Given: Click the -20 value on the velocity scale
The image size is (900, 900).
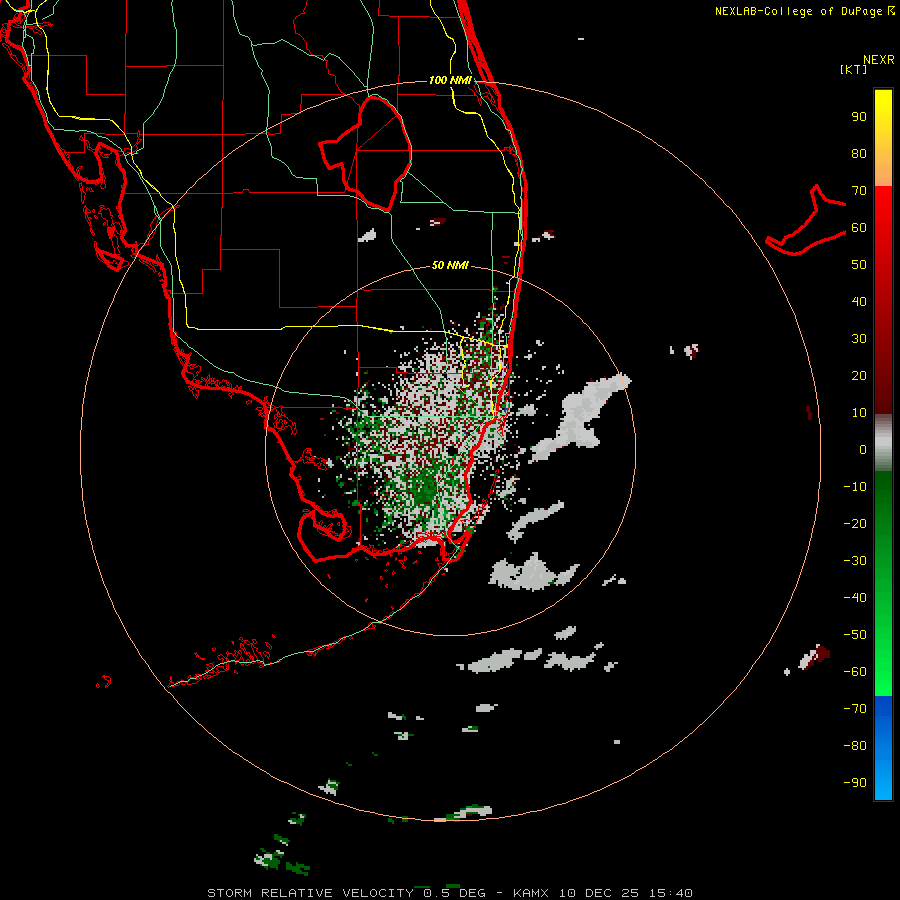Looking at the screenshot, I should (855, 524).
